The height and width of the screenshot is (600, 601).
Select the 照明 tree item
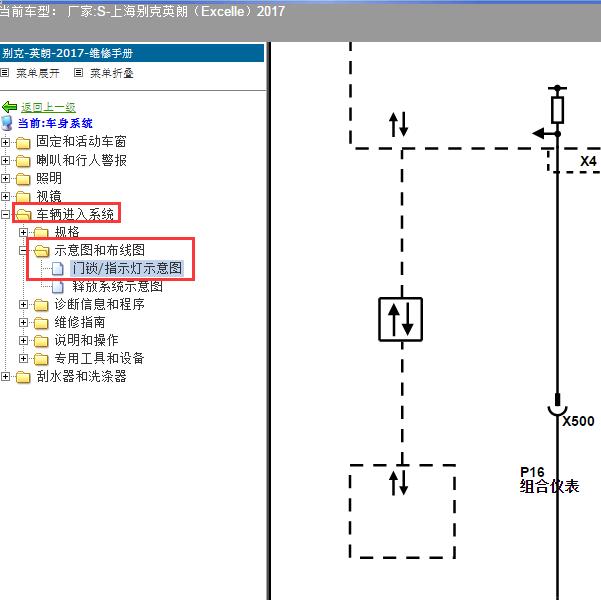(49, 178)
